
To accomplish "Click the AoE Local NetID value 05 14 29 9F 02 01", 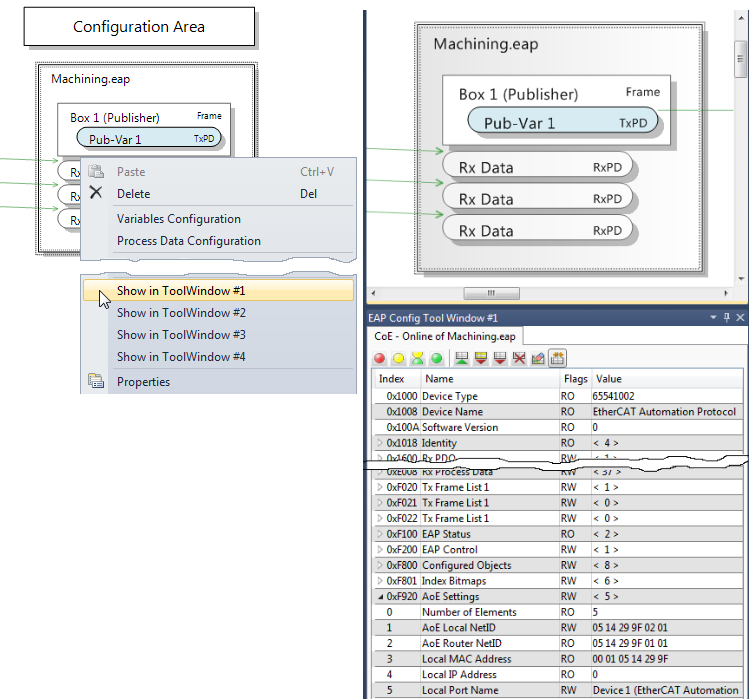I will (x=630, y=627).
